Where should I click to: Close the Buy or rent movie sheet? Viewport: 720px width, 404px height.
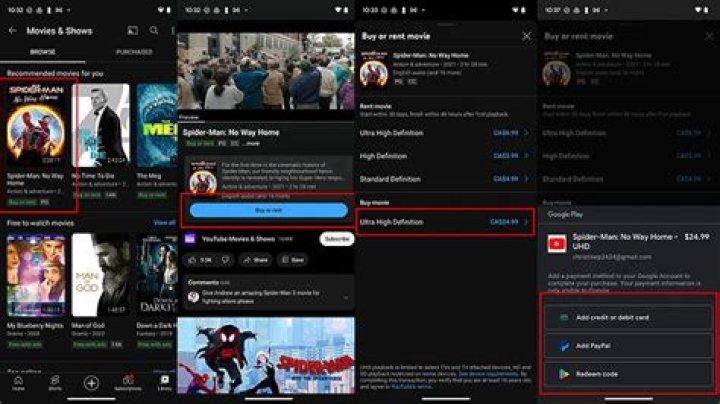(x=527, y=36)
